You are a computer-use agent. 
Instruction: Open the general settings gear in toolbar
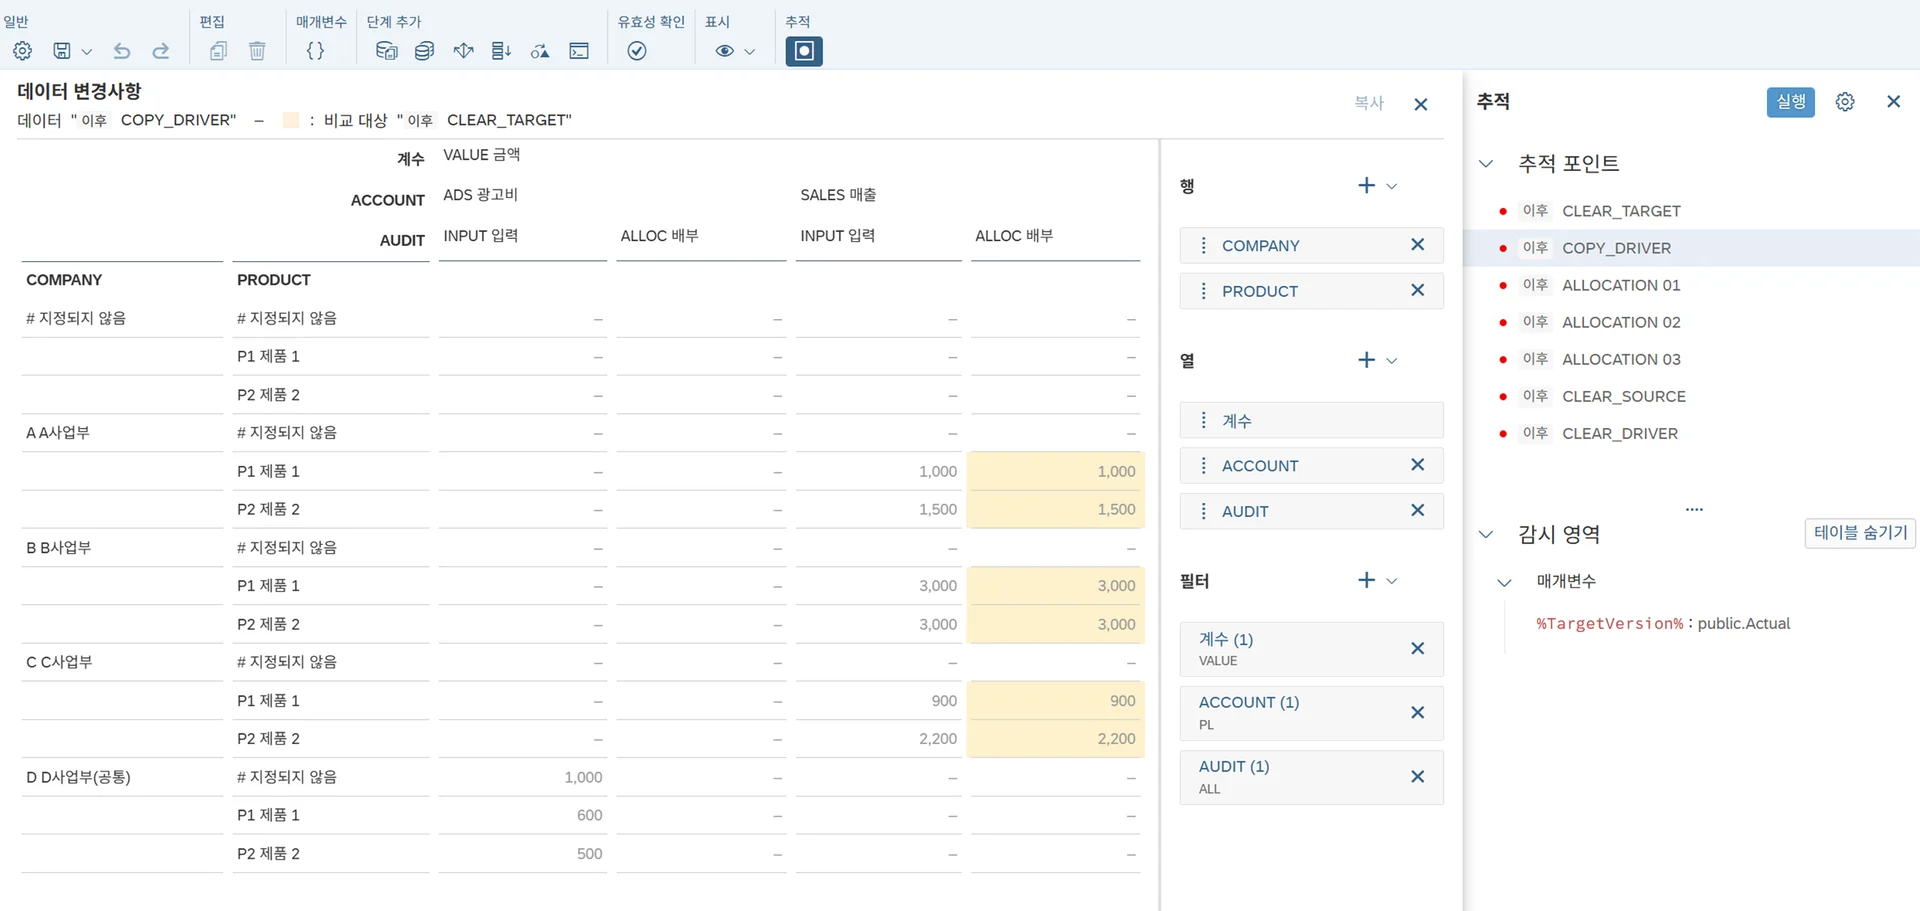pyautogui.click(x=22, y=51)
